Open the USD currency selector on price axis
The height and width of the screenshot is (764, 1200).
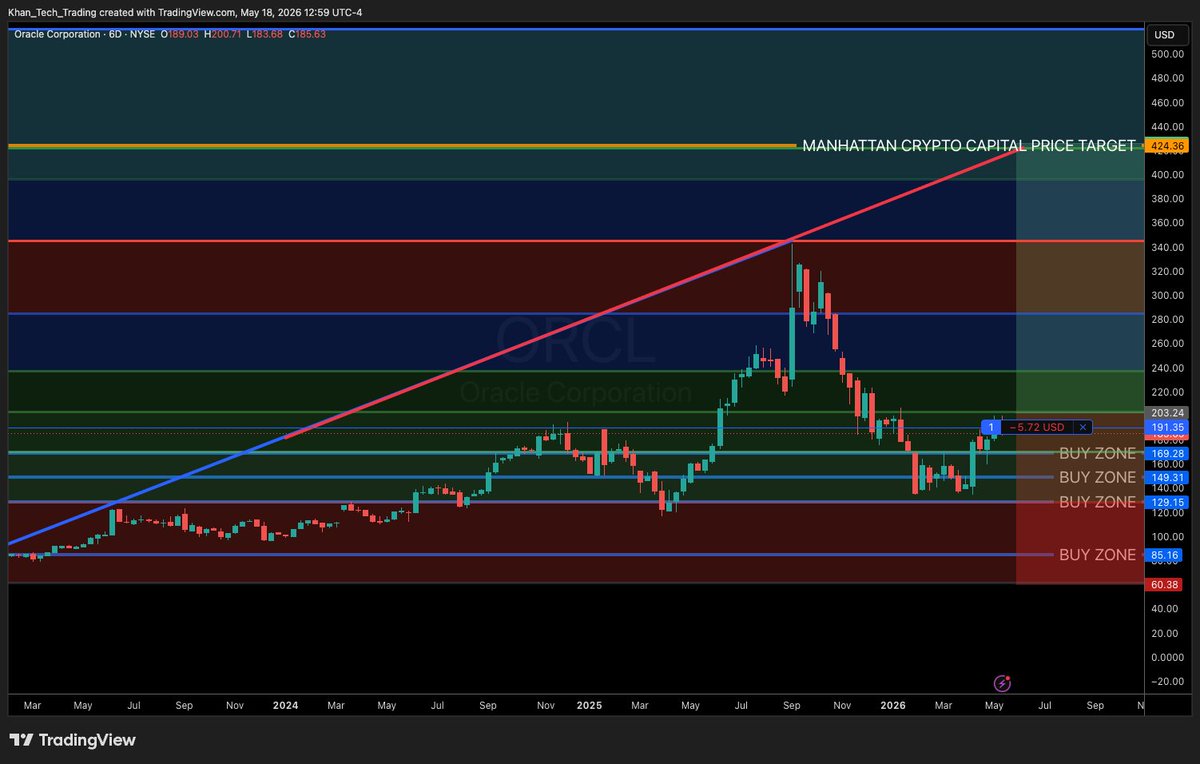[x=1164, y=34]
